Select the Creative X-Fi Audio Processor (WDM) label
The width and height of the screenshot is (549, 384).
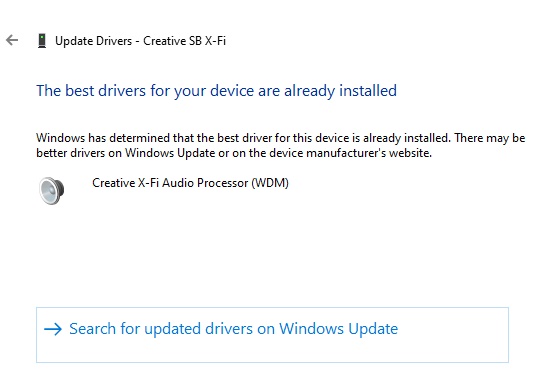190,183
